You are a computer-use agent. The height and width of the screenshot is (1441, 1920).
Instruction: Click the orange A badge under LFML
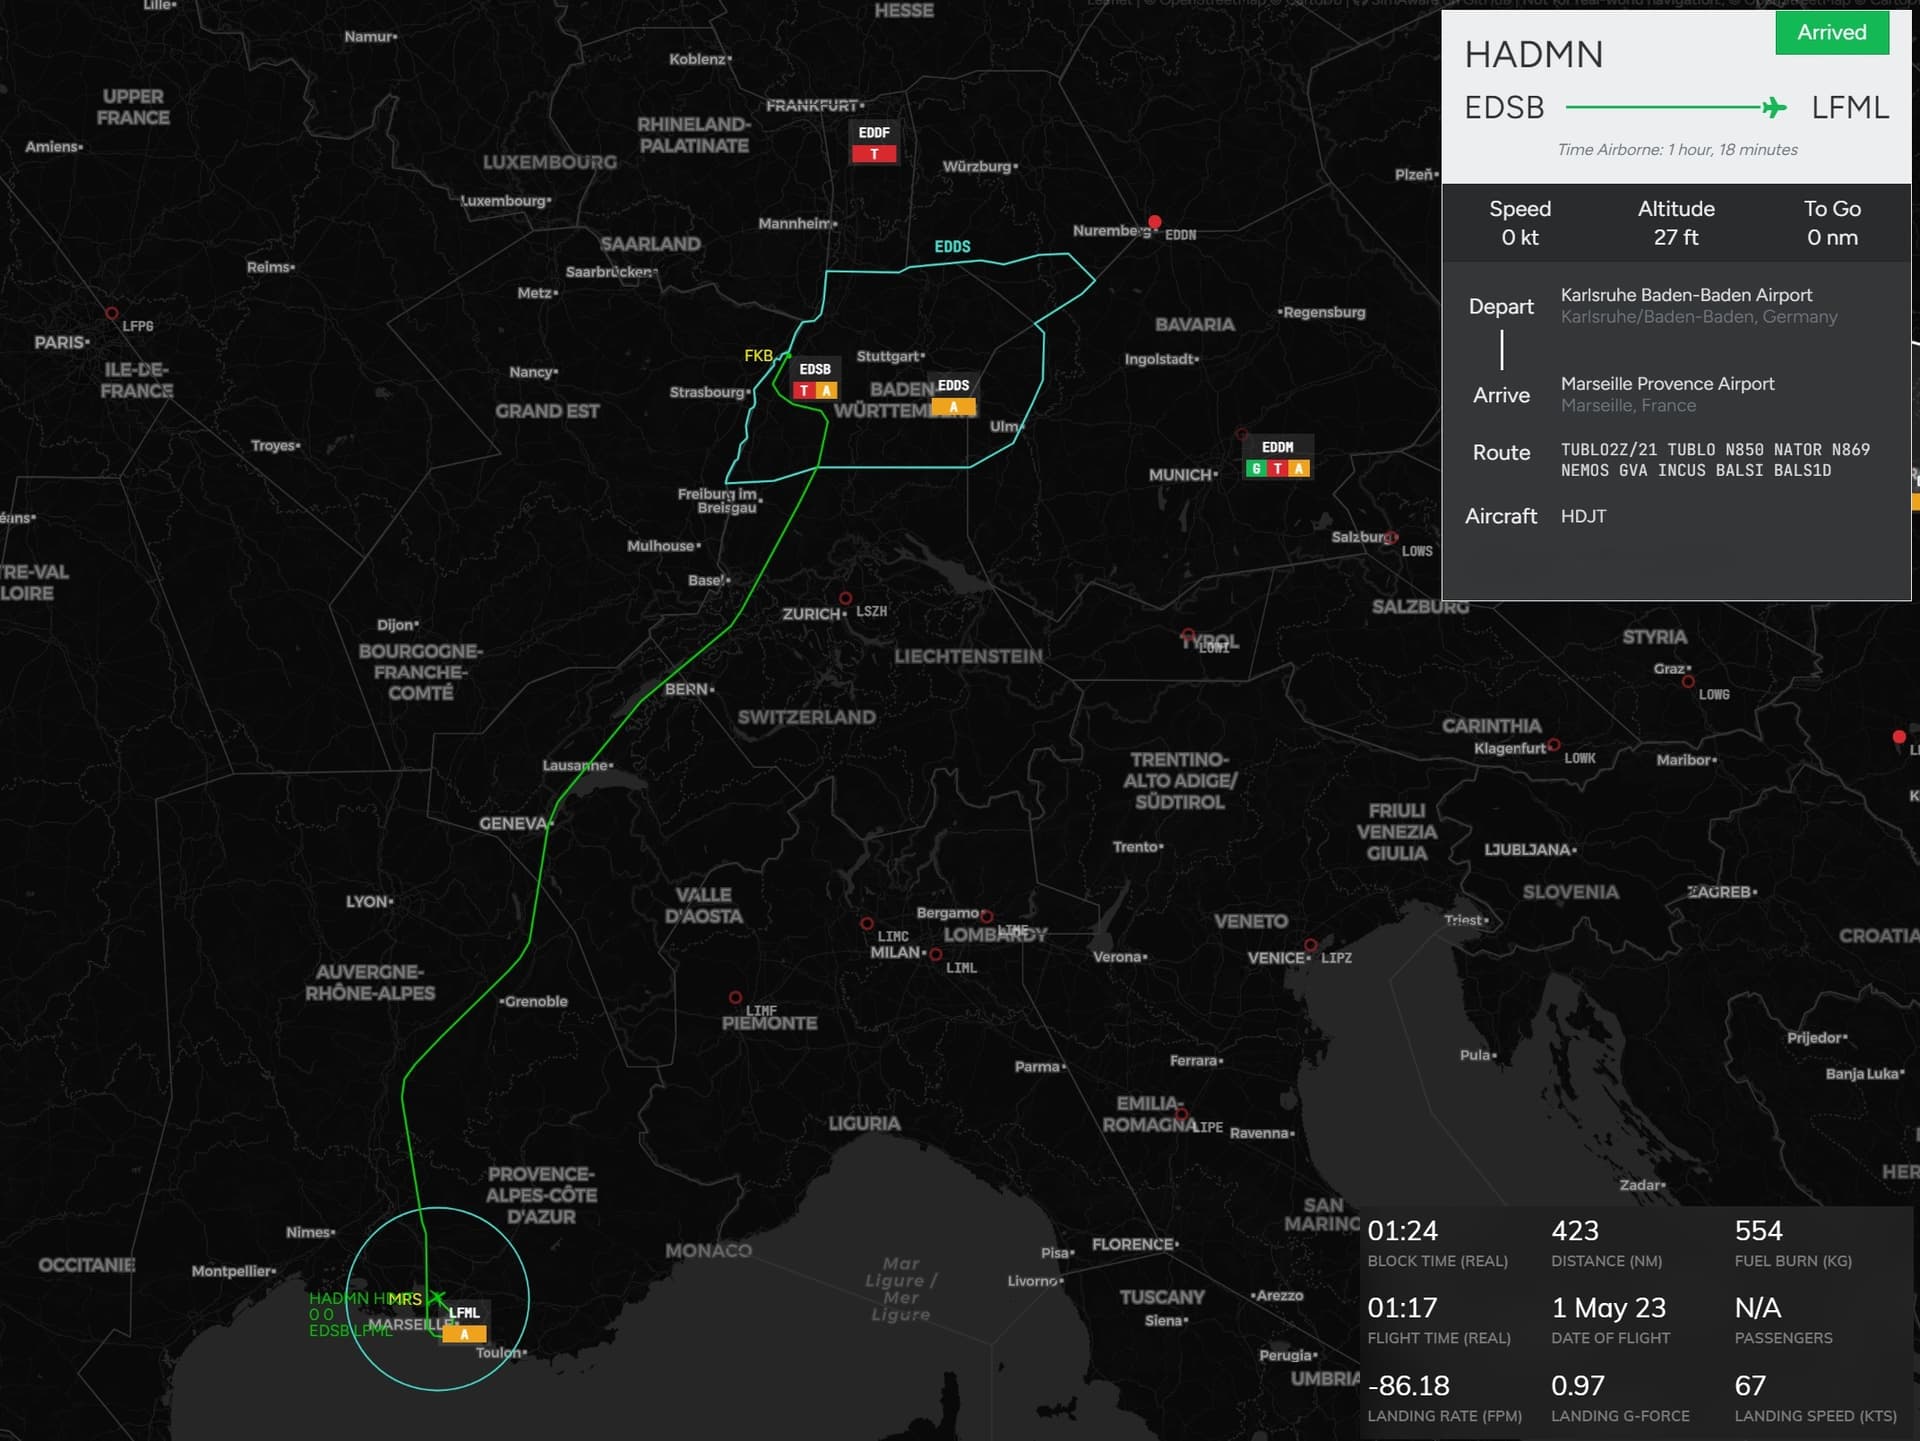tap(464, 1334)
